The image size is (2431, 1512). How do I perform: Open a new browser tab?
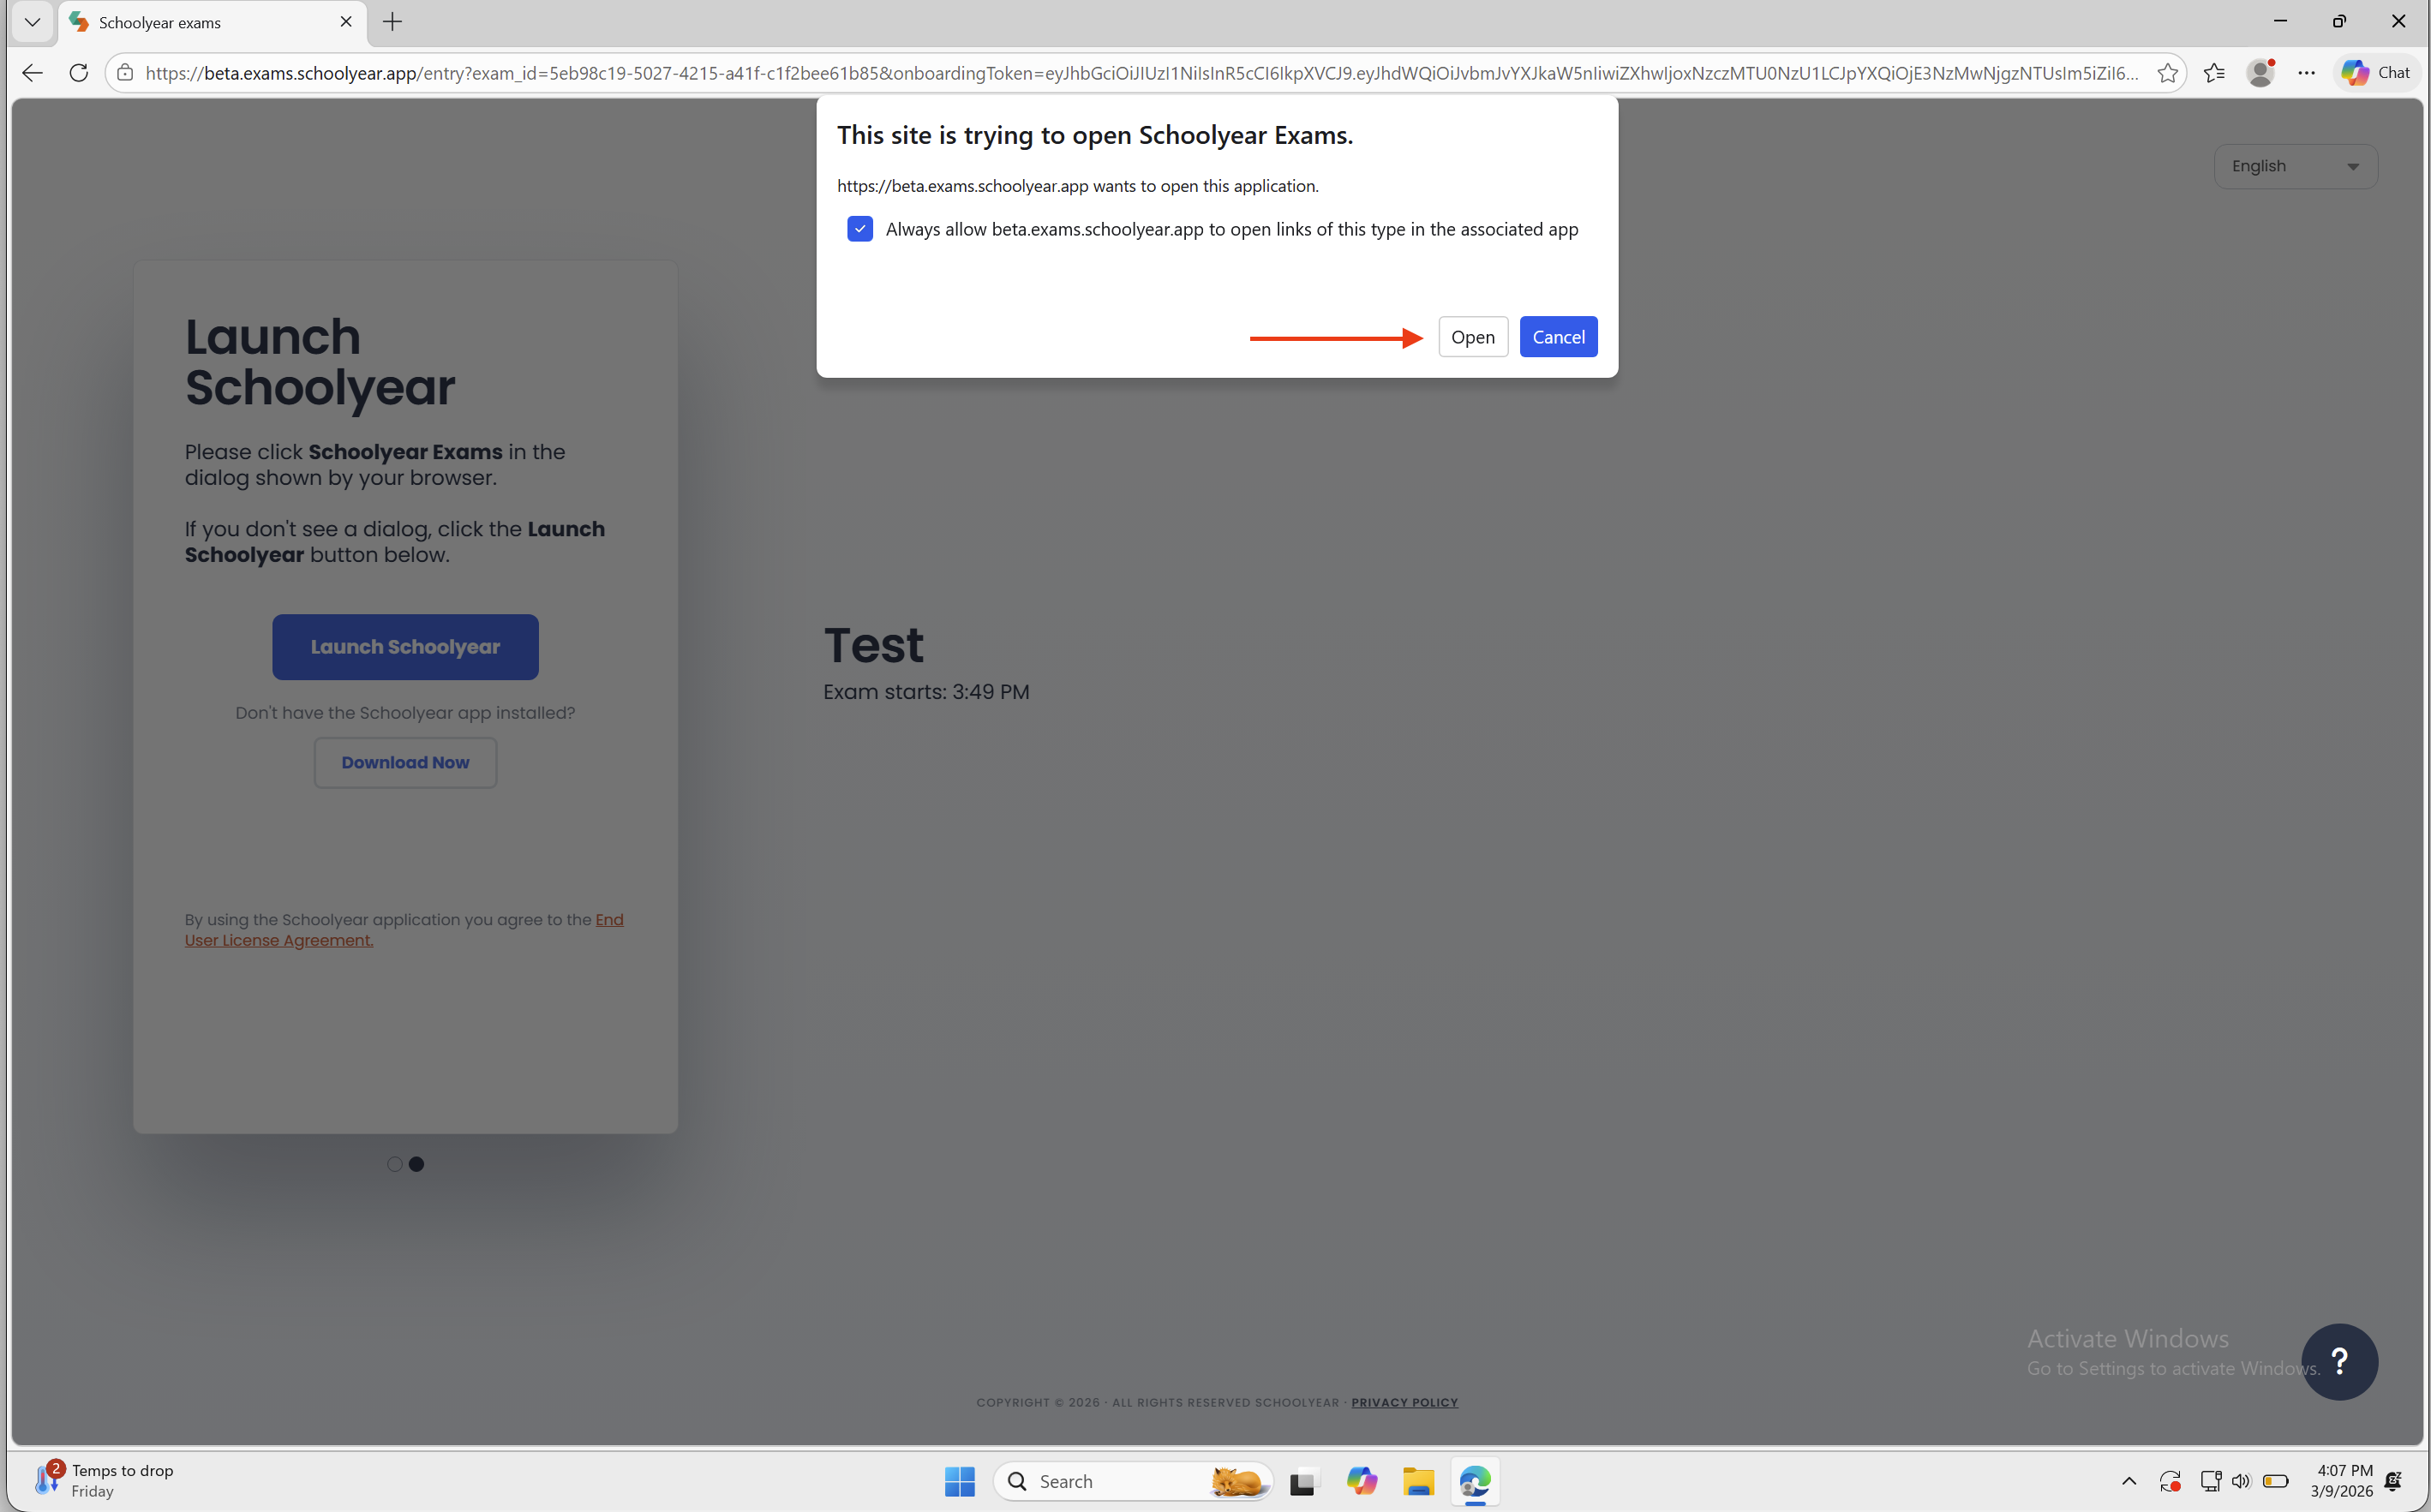(x=393, y=22)
